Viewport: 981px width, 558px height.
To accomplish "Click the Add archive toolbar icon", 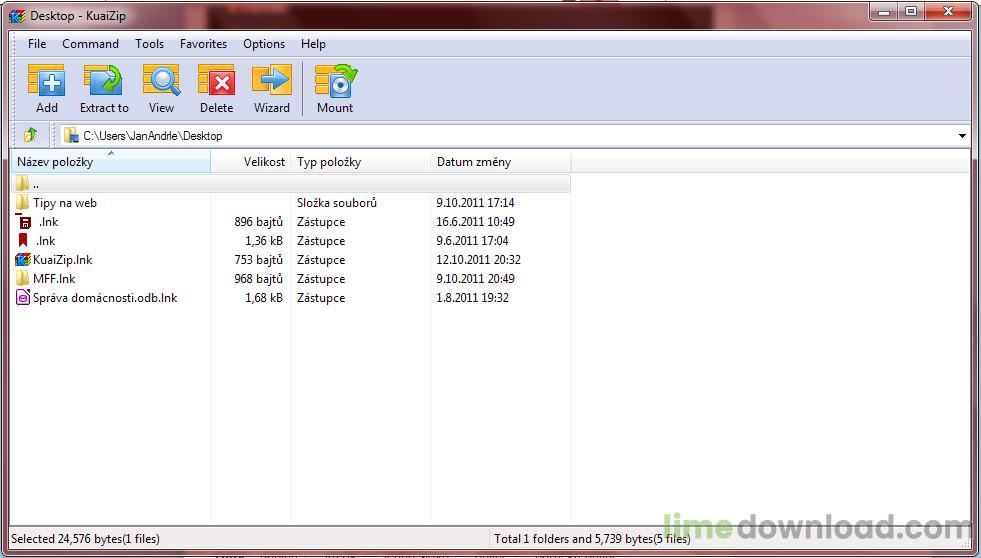I will click(46, 80).
